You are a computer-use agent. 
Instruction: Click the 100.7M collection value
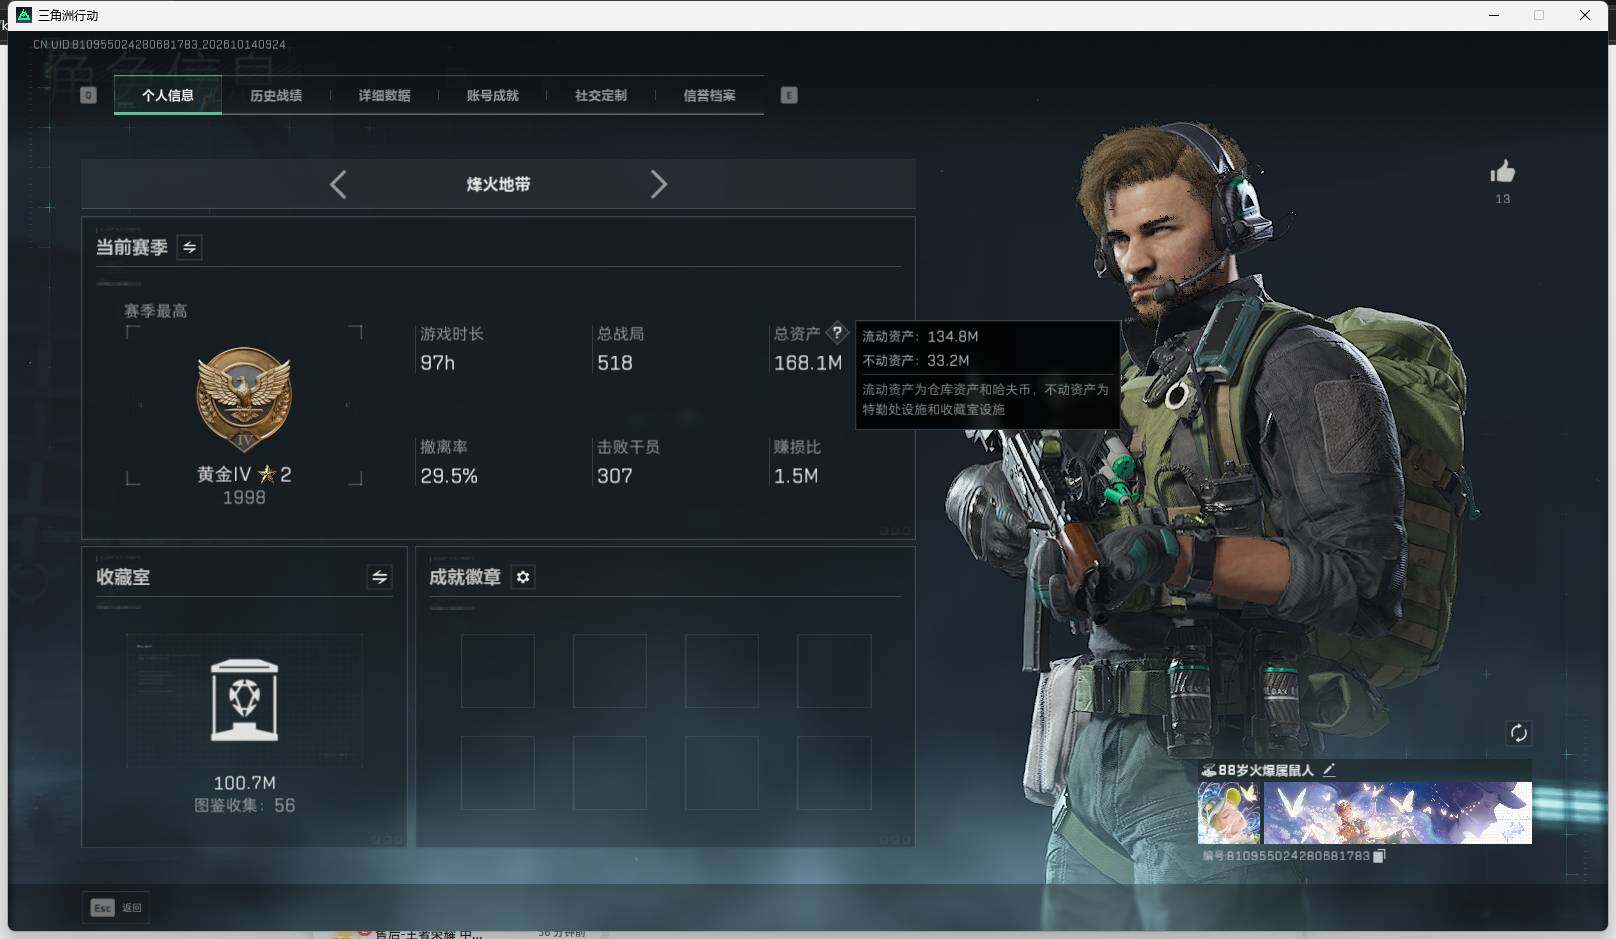(245, 783)
